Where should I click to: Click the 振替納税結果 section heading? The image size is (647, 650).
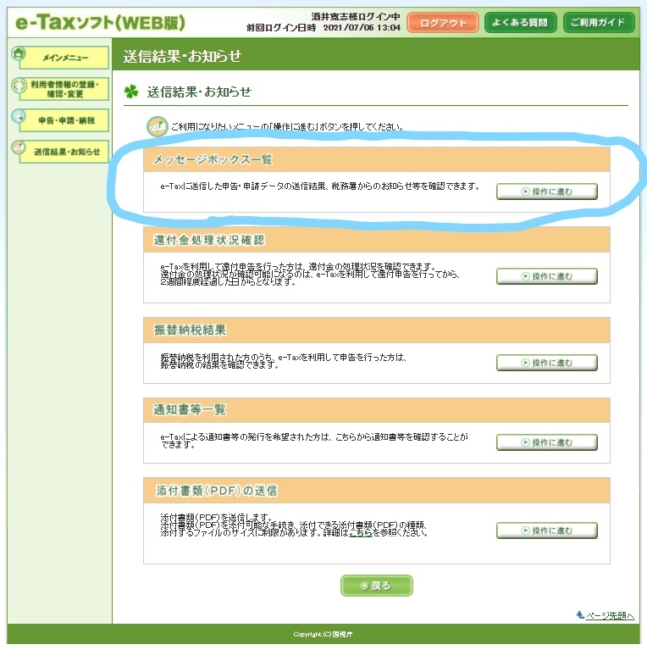[x=190, y=330]
